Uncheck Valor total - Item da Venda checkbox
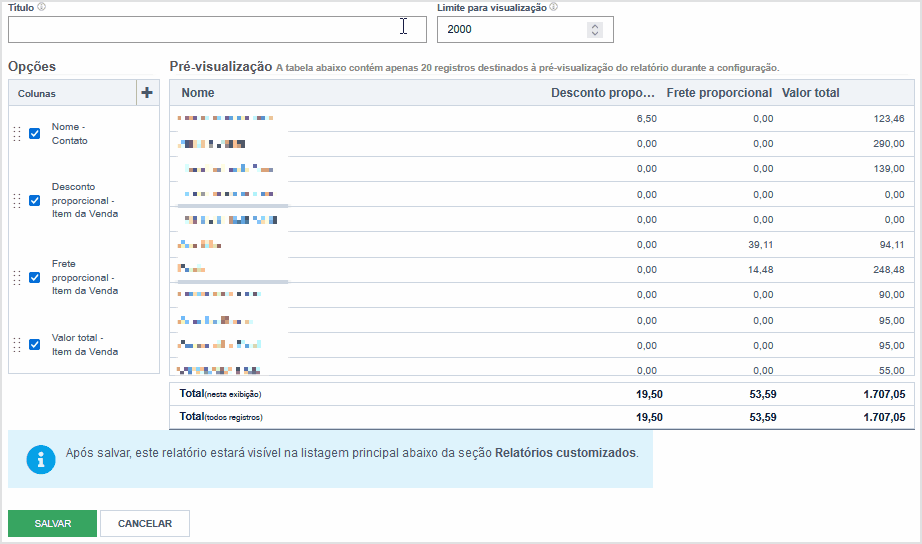 pos(35,345)
